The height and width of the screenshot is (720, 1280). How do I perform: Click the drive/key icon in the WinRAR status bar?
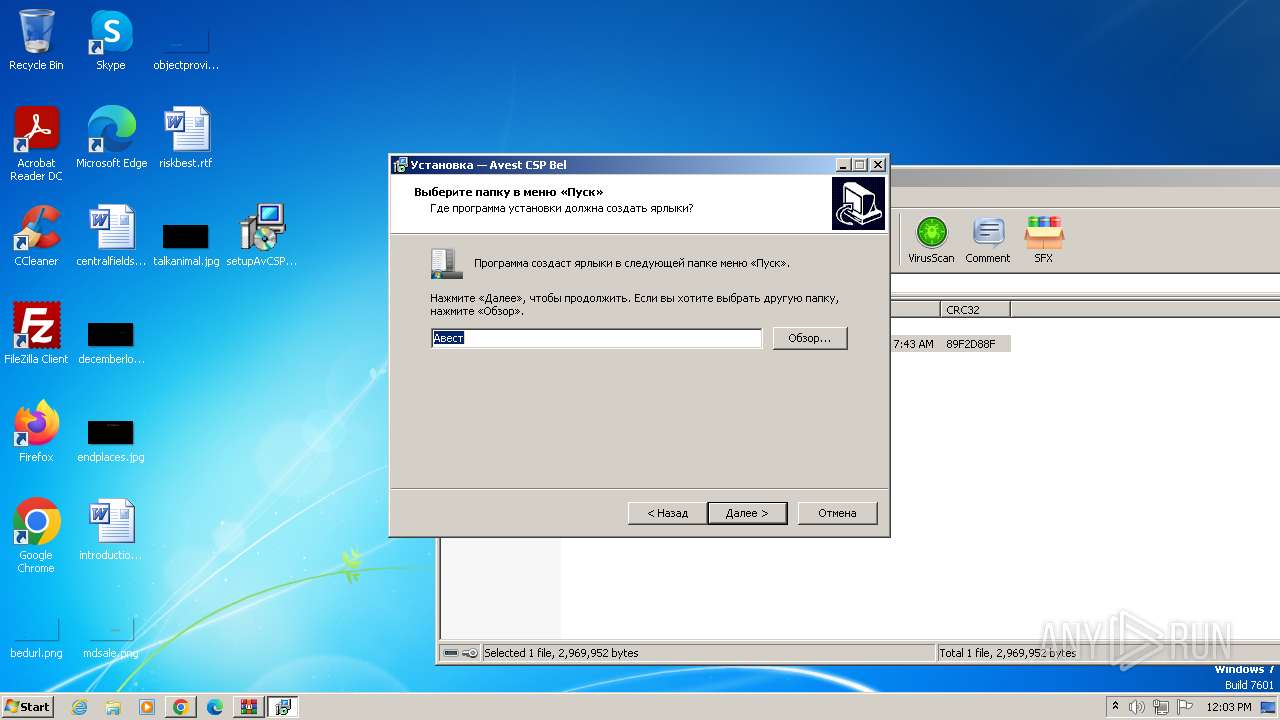point(461,653)
